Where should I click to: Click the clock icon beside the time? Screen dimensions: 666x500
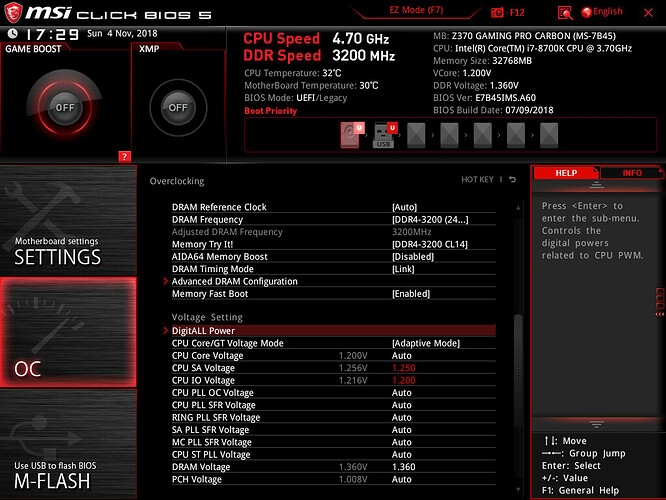pos(13,34)
